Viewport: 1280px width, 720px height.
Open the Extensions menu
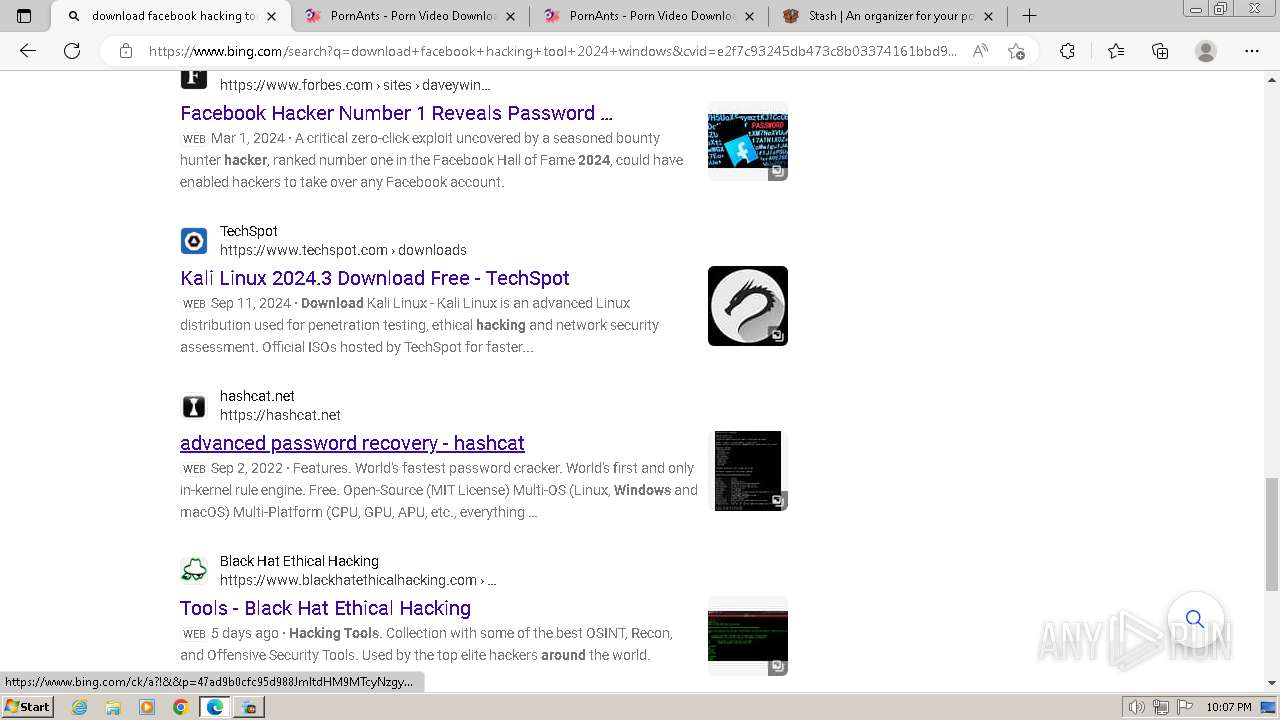point(1067,51)
